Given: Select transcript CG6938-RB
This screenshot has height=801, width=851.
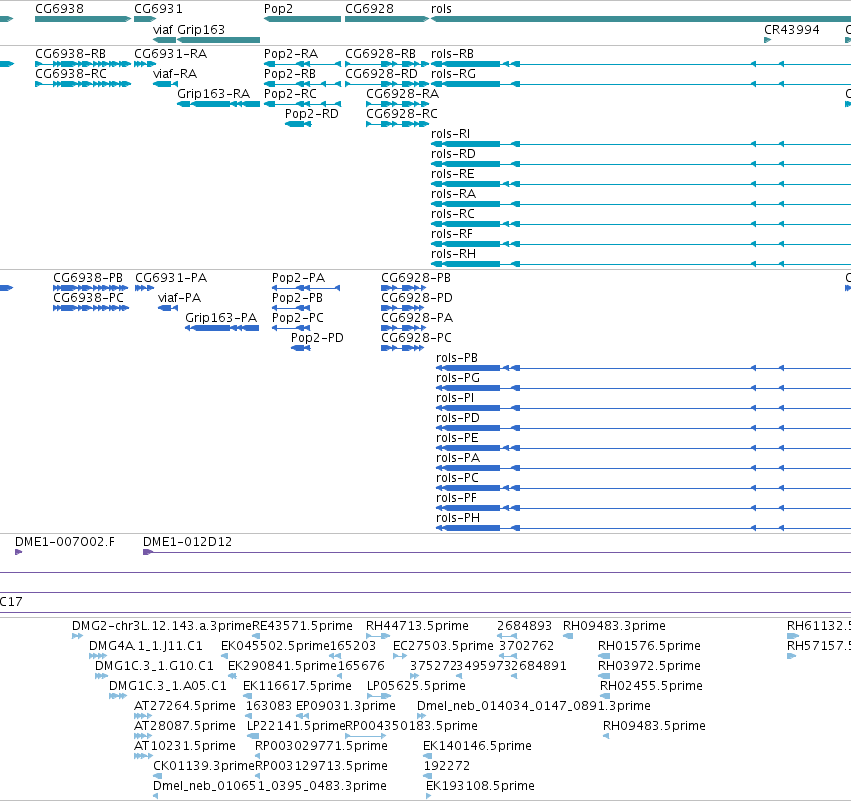Looking at the screenshot, I should pos(83,64).
